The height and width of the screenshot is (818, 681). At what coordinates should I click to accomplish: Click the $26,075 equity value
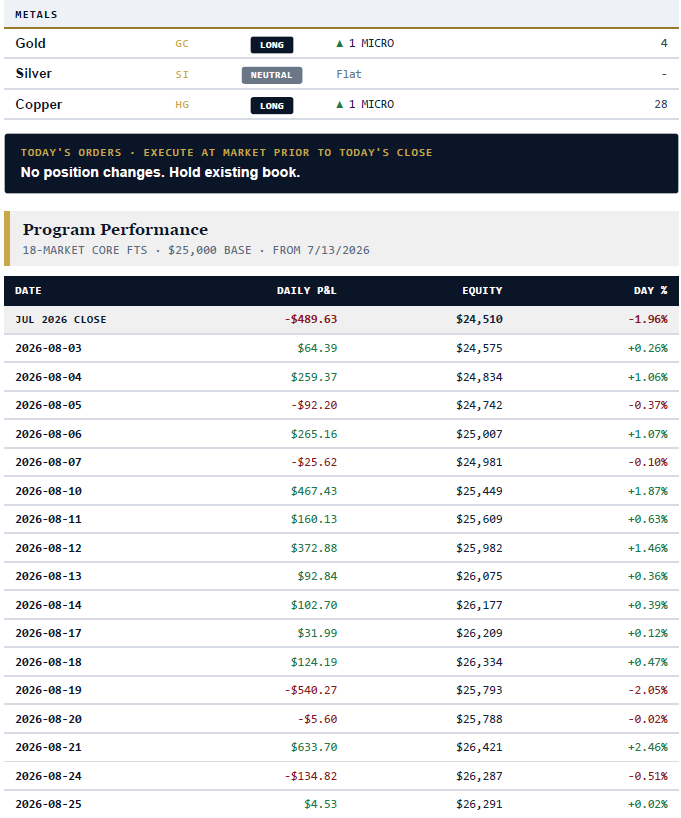pos(479,576)
